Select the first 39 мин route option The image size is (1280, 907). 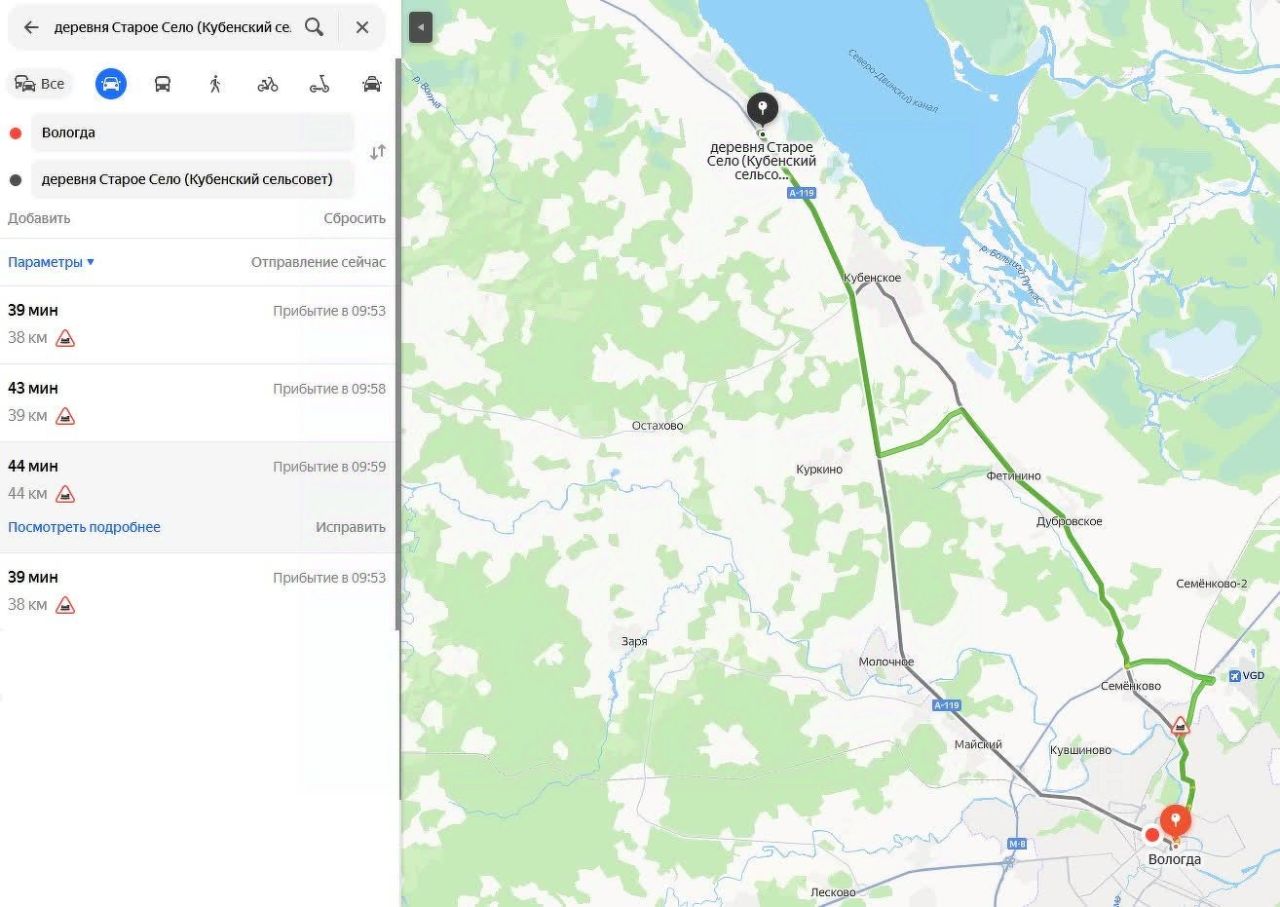197,324
